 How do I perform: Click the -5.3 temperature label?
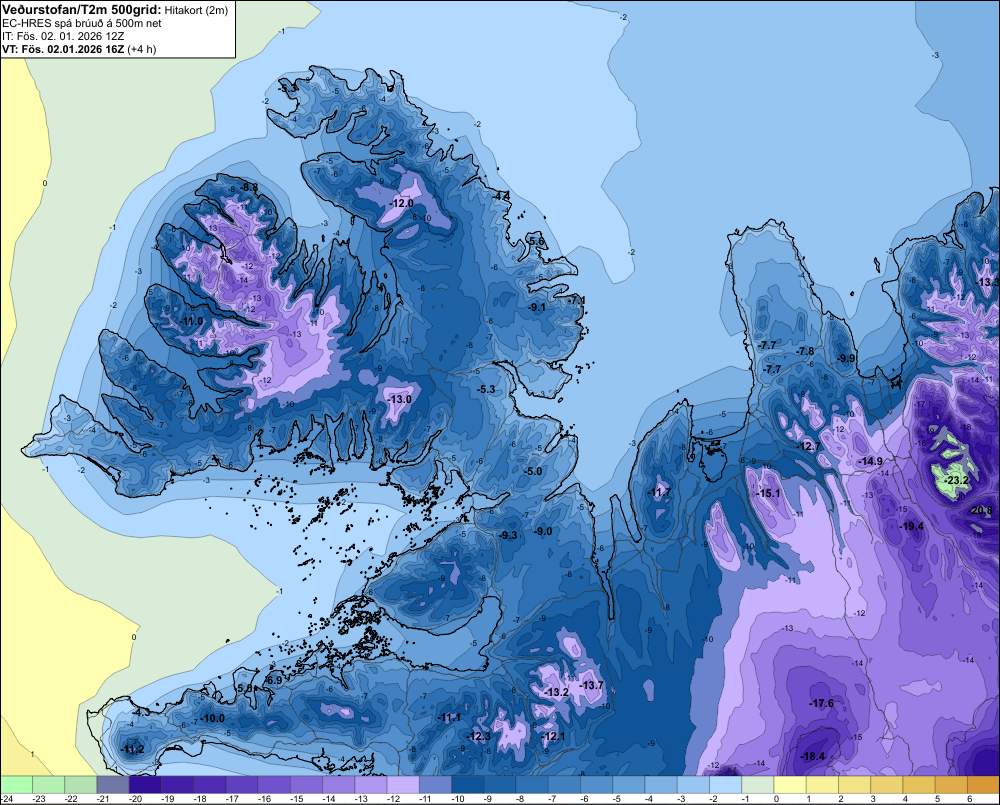[x=485, y=389]
